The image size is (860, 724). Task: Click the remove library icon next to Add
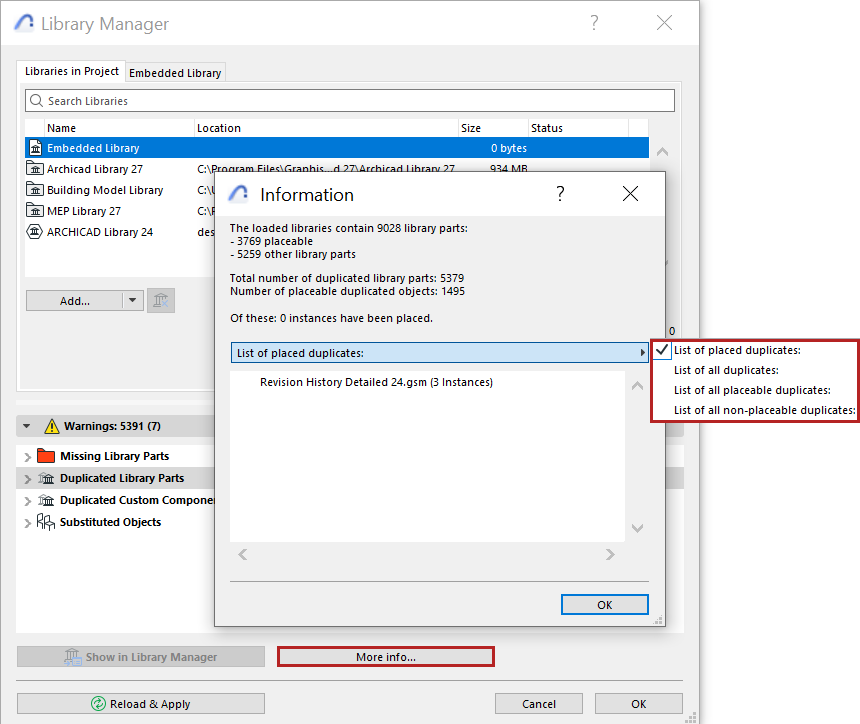point(161,301)
